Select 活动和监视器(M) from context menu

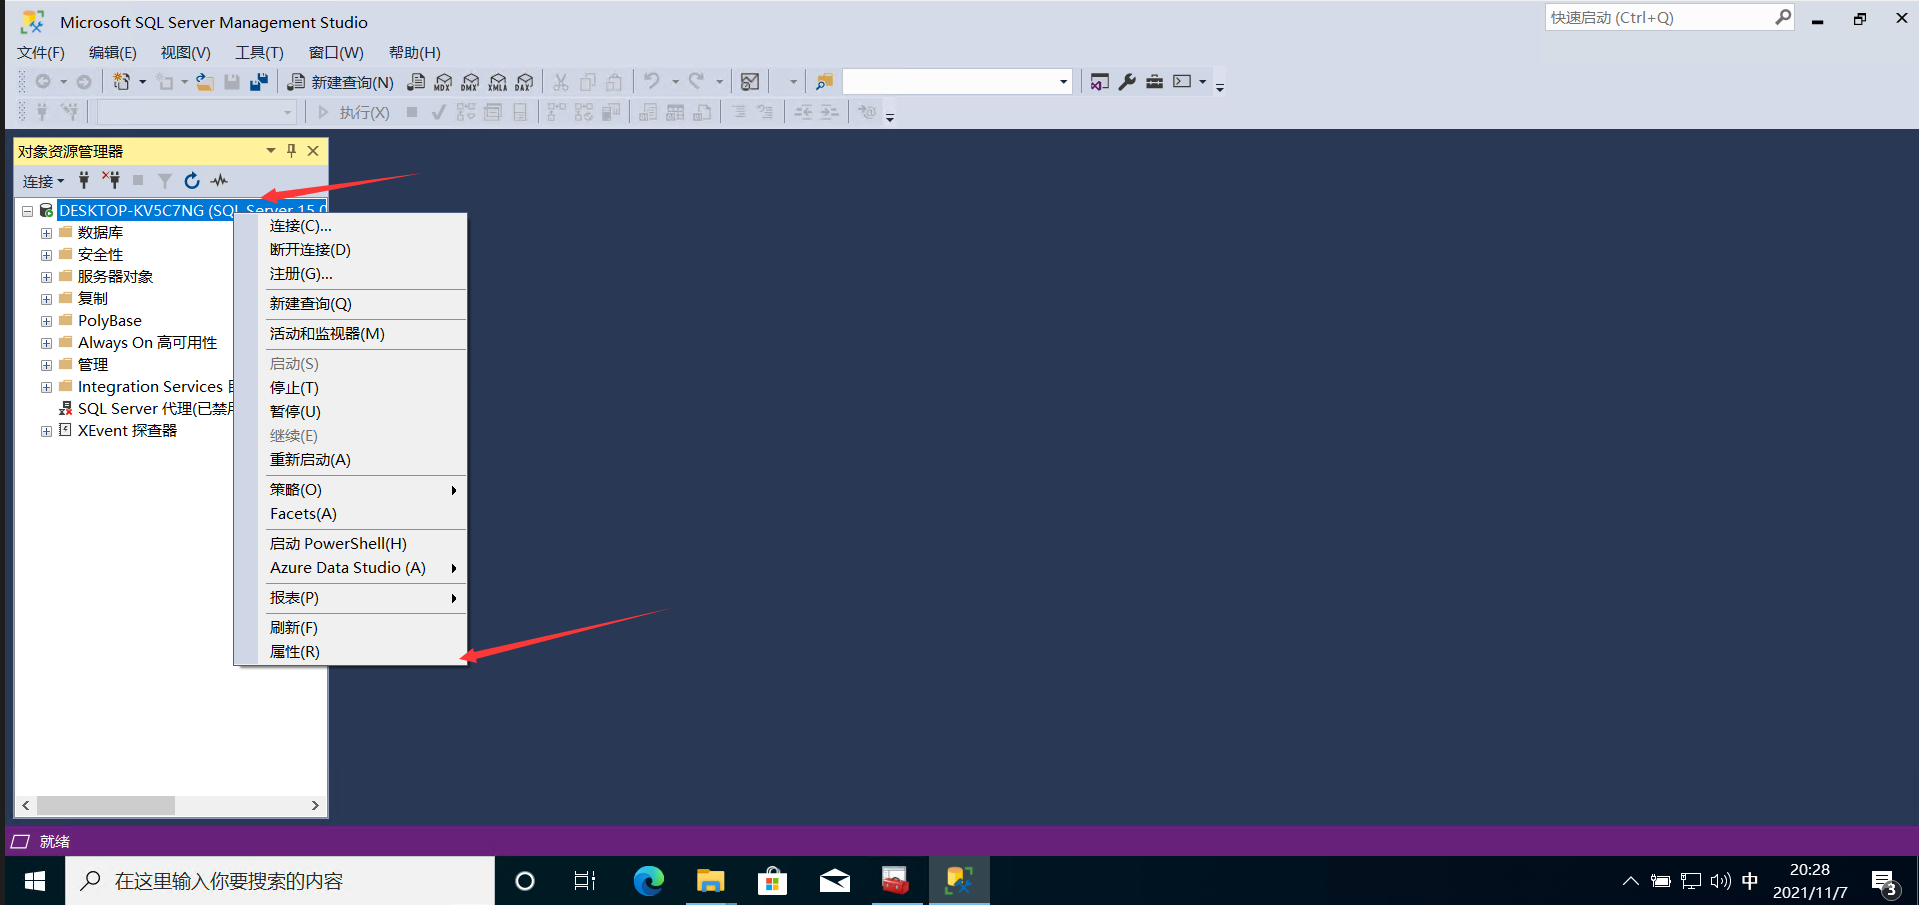[350, 334]
